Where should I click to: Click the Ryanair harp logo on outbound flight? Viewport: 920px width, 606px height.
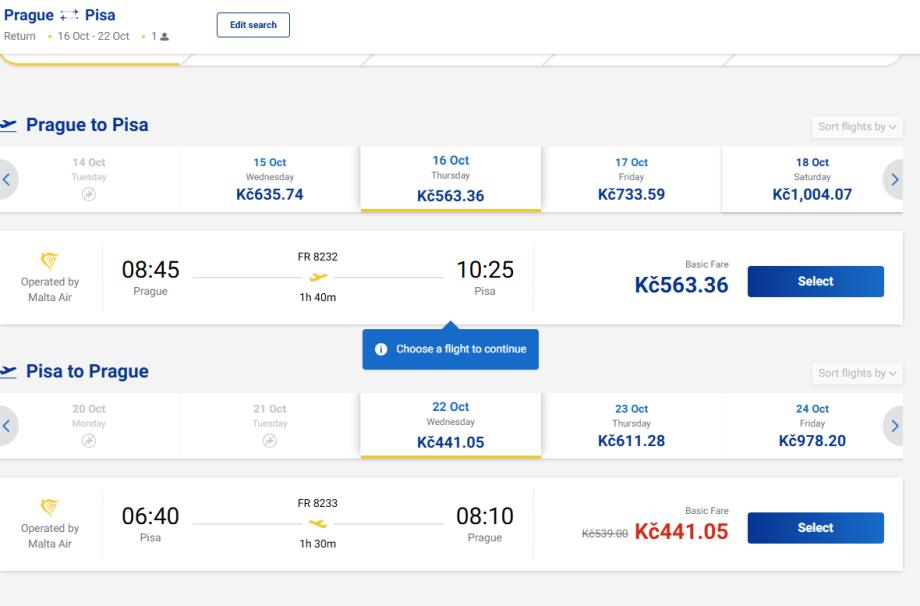click(49, 262)
